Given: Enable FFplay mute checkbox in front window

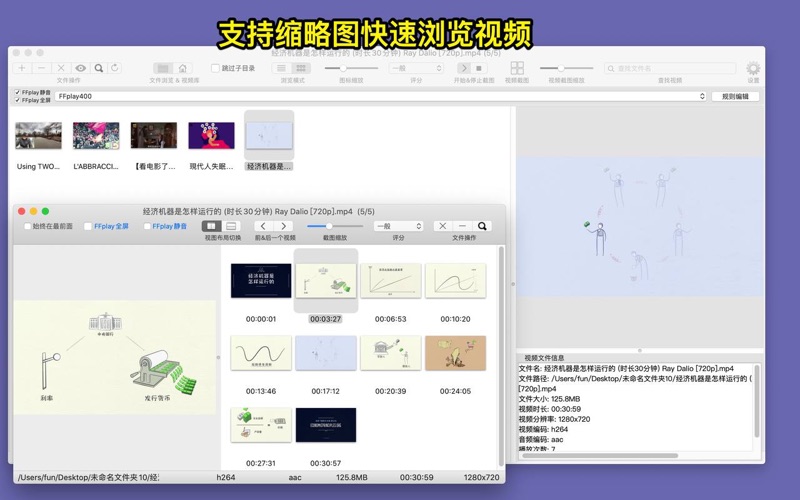Looking at the screenshot, I should (147, 226).
